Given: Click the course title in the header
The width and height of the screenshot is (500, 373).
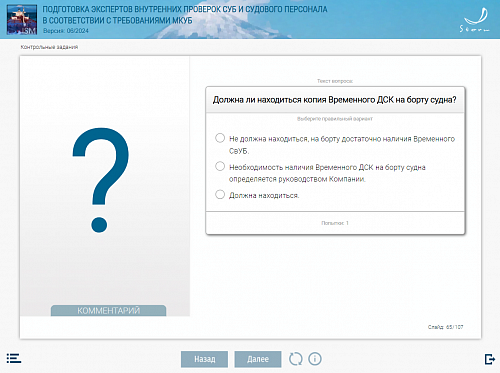Looking at the screenshot, I should (x=185, y=15).
